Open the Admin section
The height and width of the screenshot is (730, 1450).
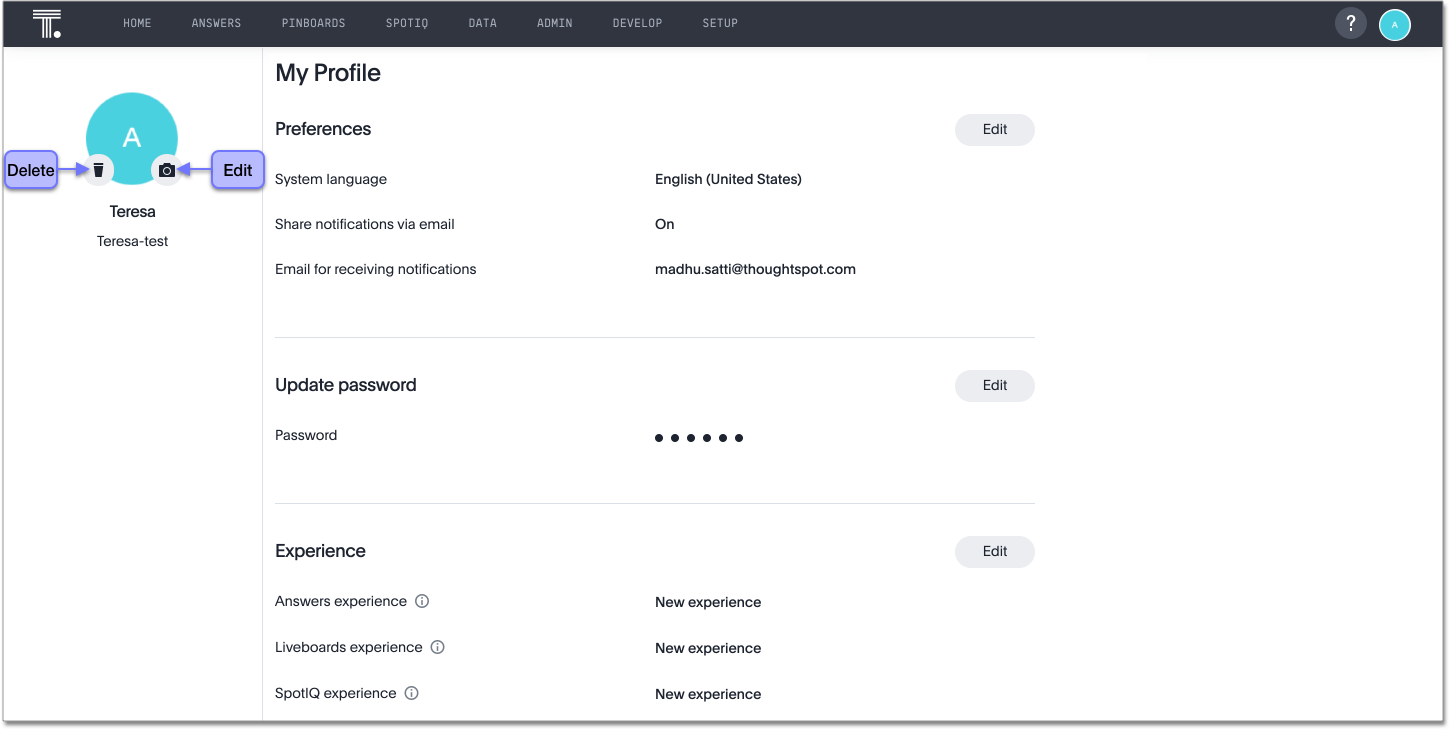coord(554,24)
